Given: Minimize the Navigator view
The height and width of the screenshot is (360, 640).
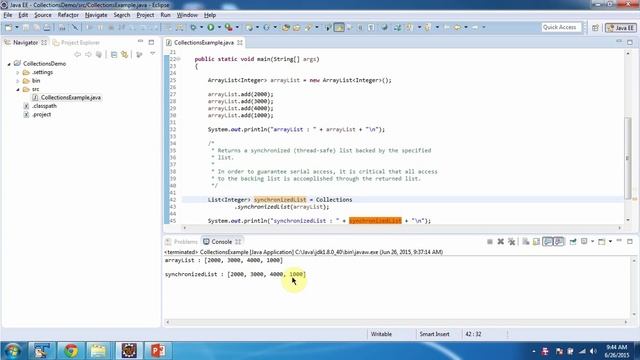Looking at the screenshot, I should click(x=140, y=42).
